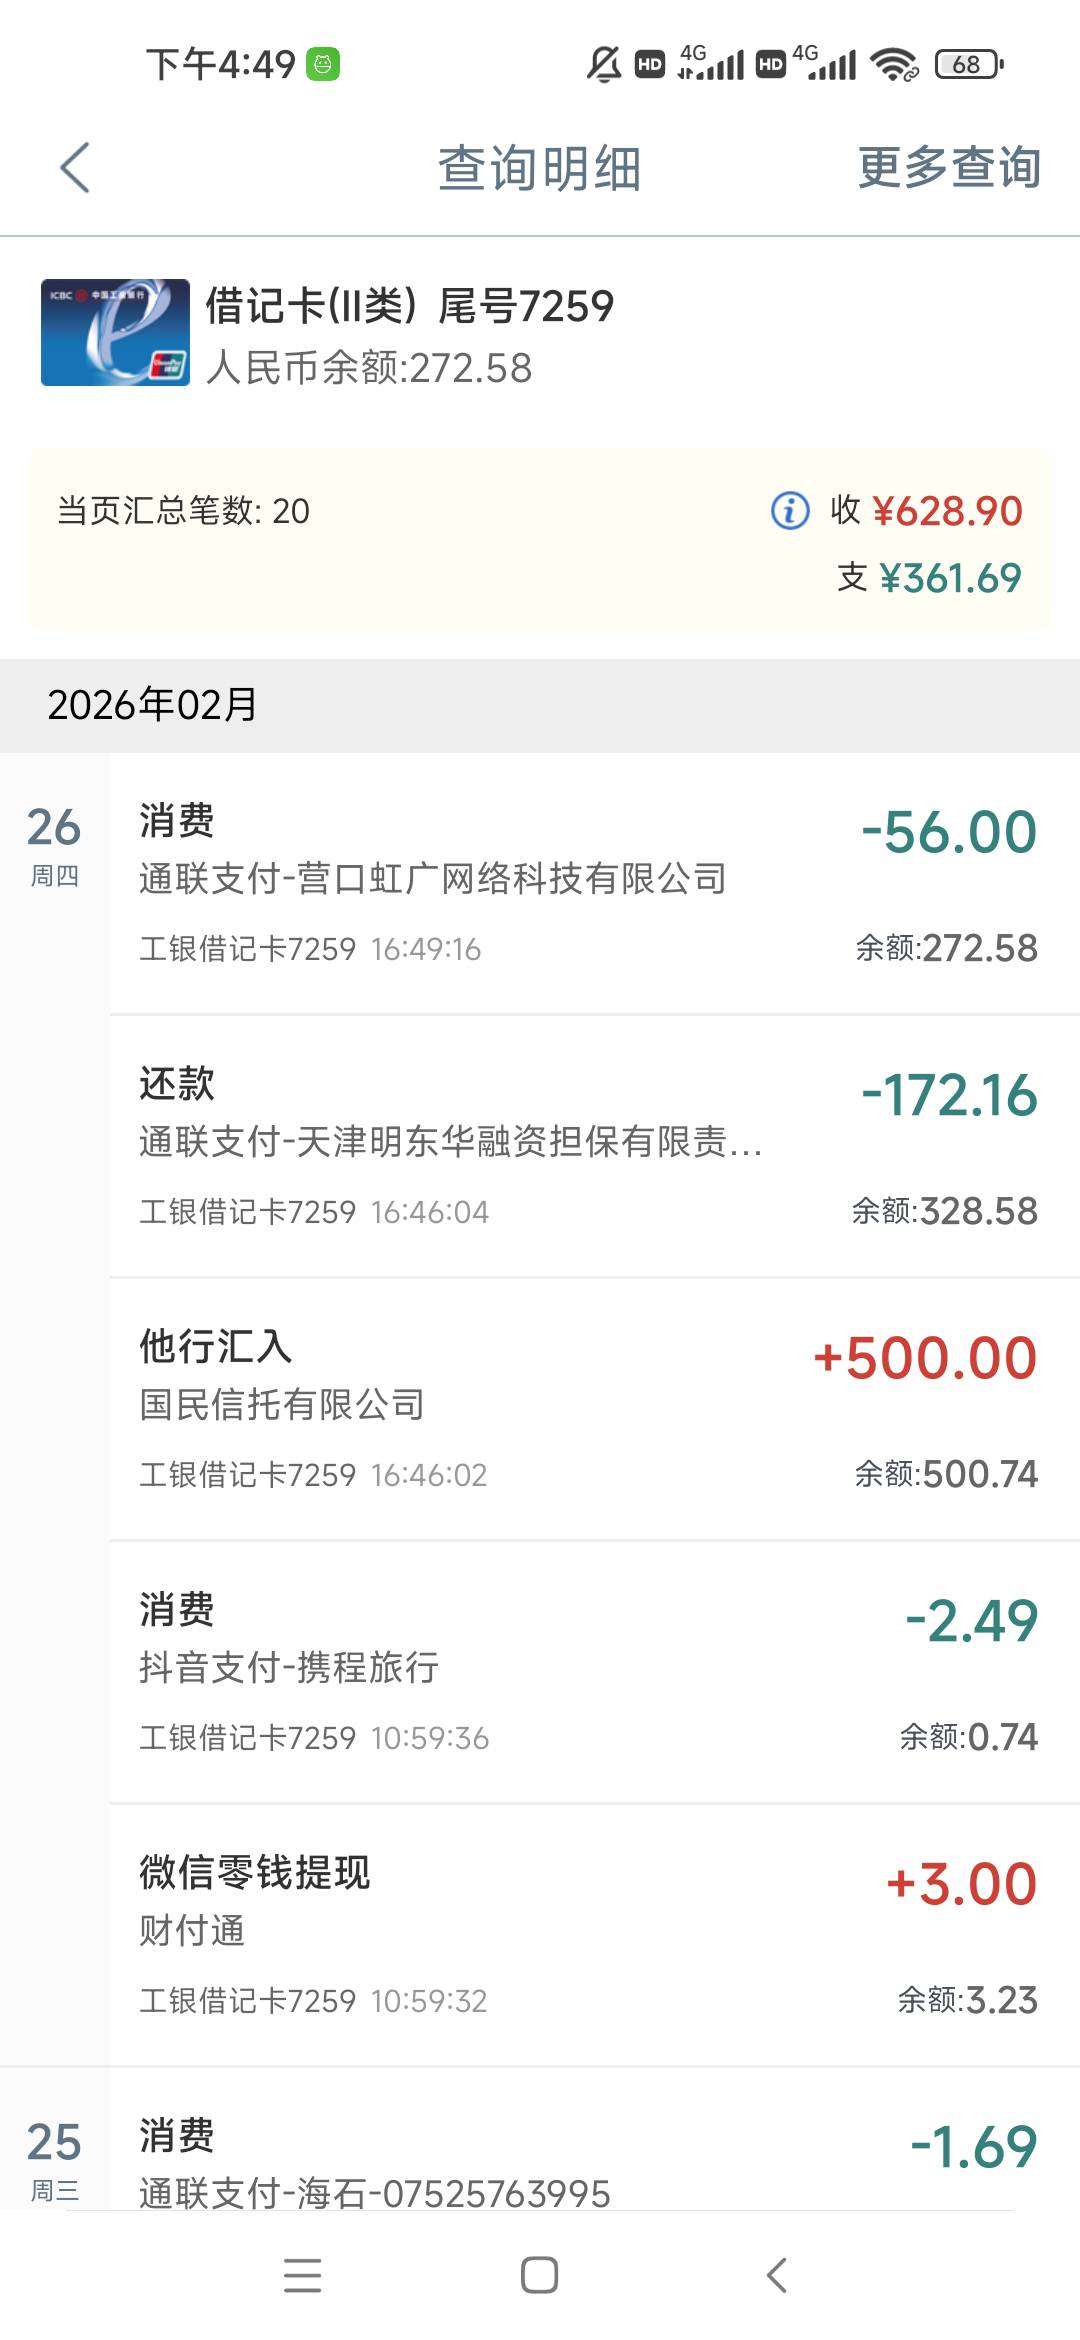1080x2340 pixels.
Task: Tap the Android home square icon
Action: click(539, 2275)
